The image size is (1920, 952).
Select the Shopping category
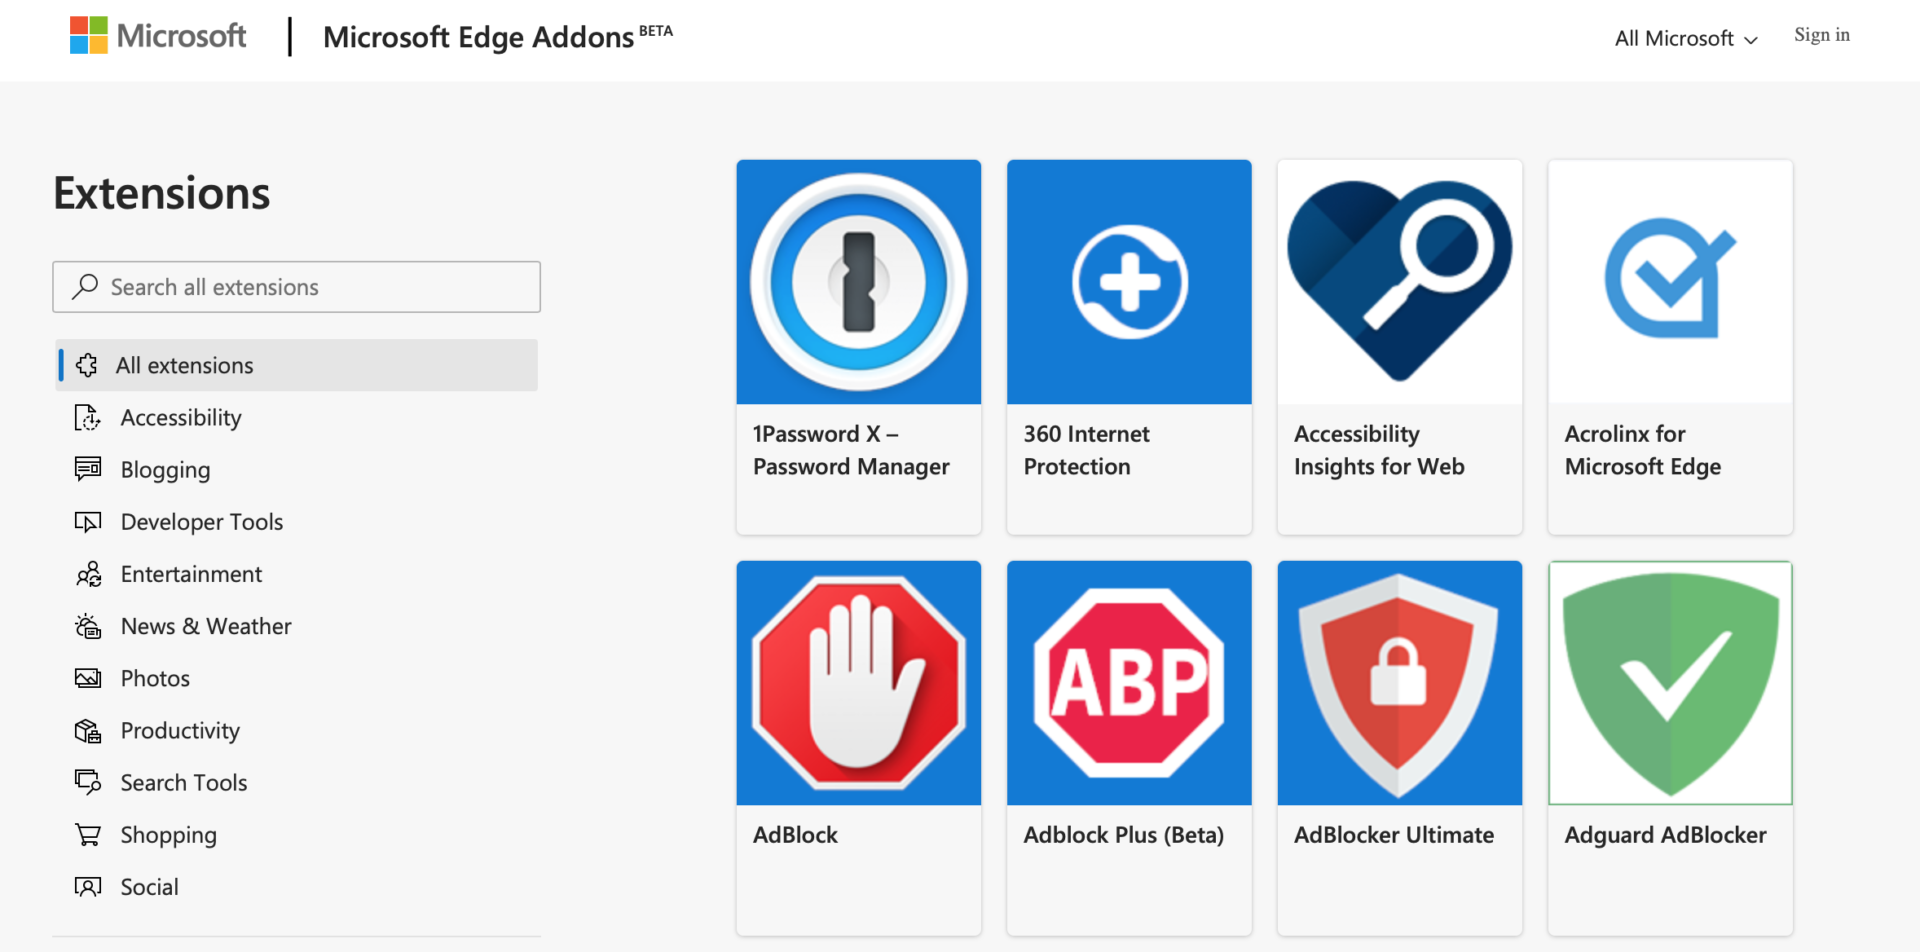[296, 834]
